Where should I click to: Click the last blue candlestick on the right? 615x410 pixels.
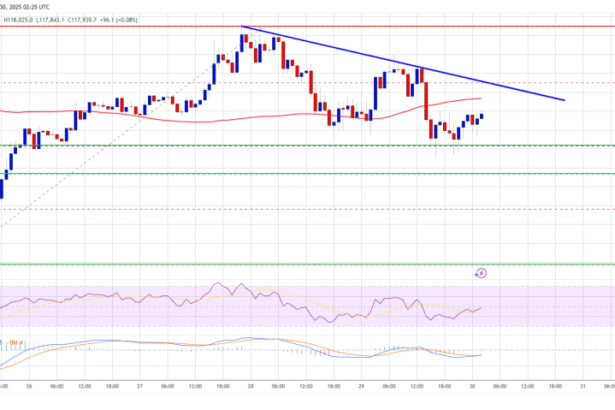(x=481, y=117)
